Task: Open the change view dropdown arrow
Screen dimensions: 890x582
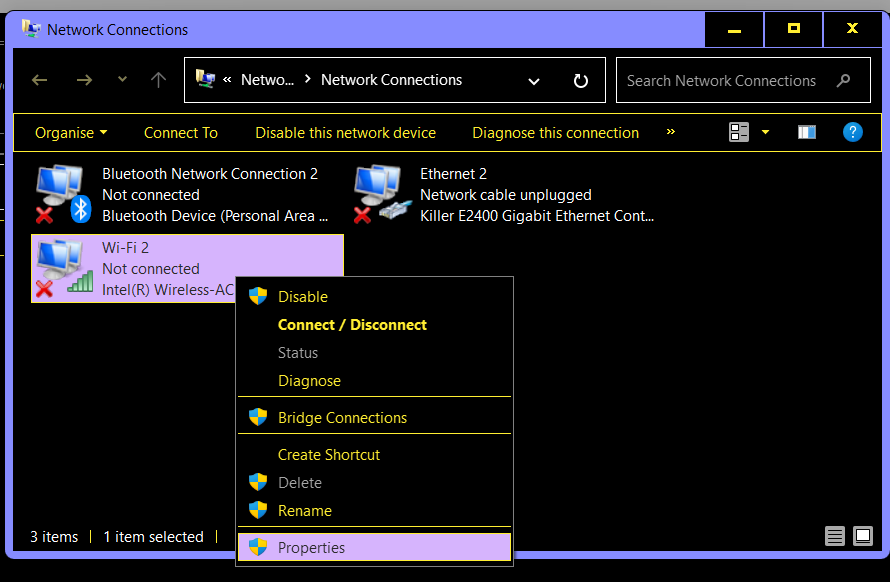Action: pyautogui.click(x=765, y=131)
